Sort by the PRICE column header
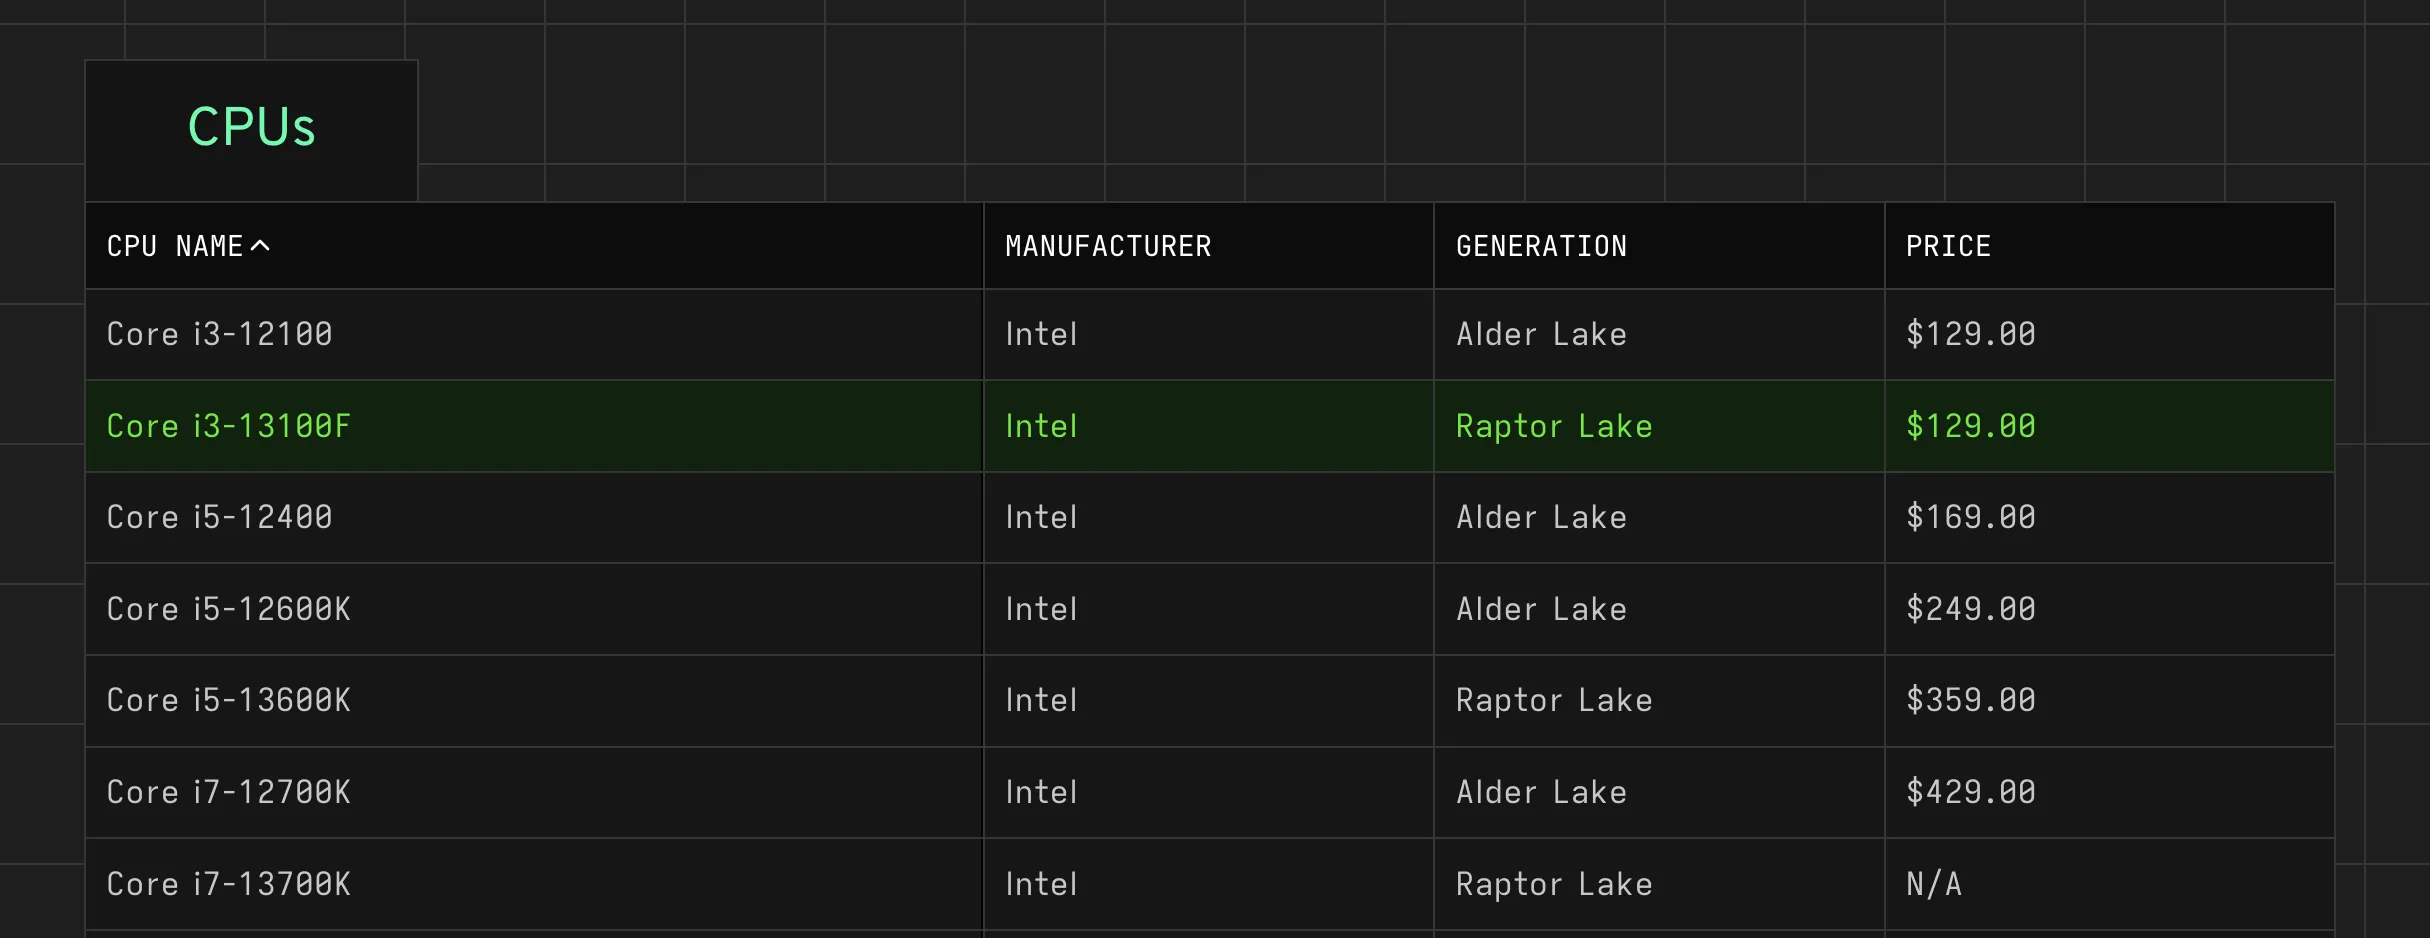Viewport: 2430px width, 938px height. 1948,246
